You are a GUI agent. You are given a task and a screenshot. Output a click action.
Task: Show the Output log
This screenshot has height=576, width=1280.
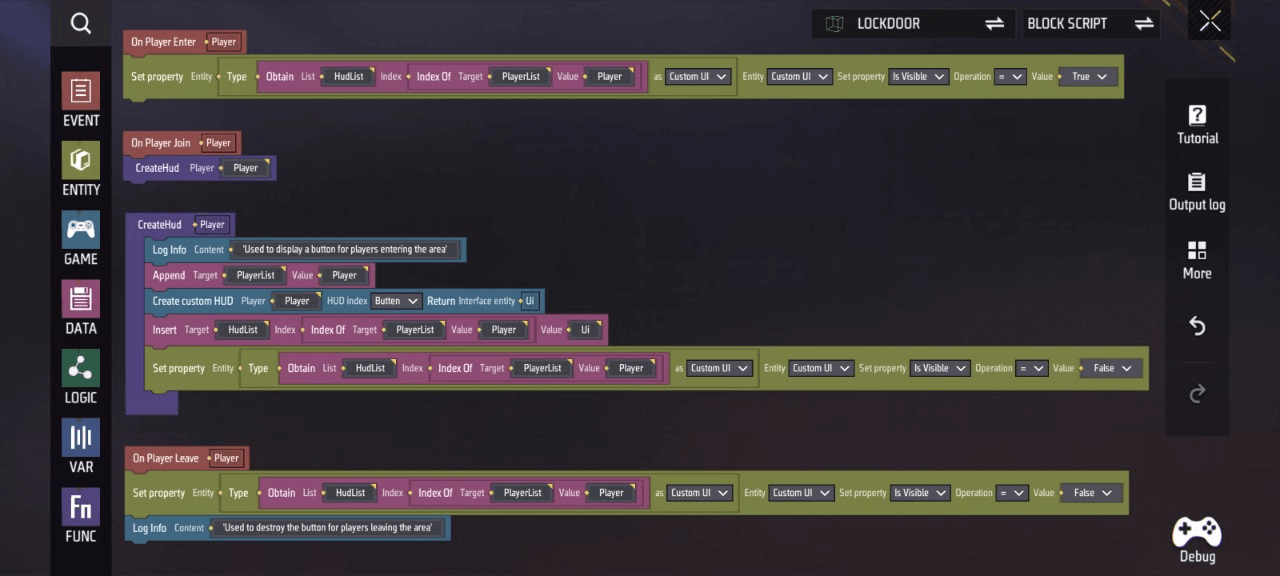tap(1197, 191)
